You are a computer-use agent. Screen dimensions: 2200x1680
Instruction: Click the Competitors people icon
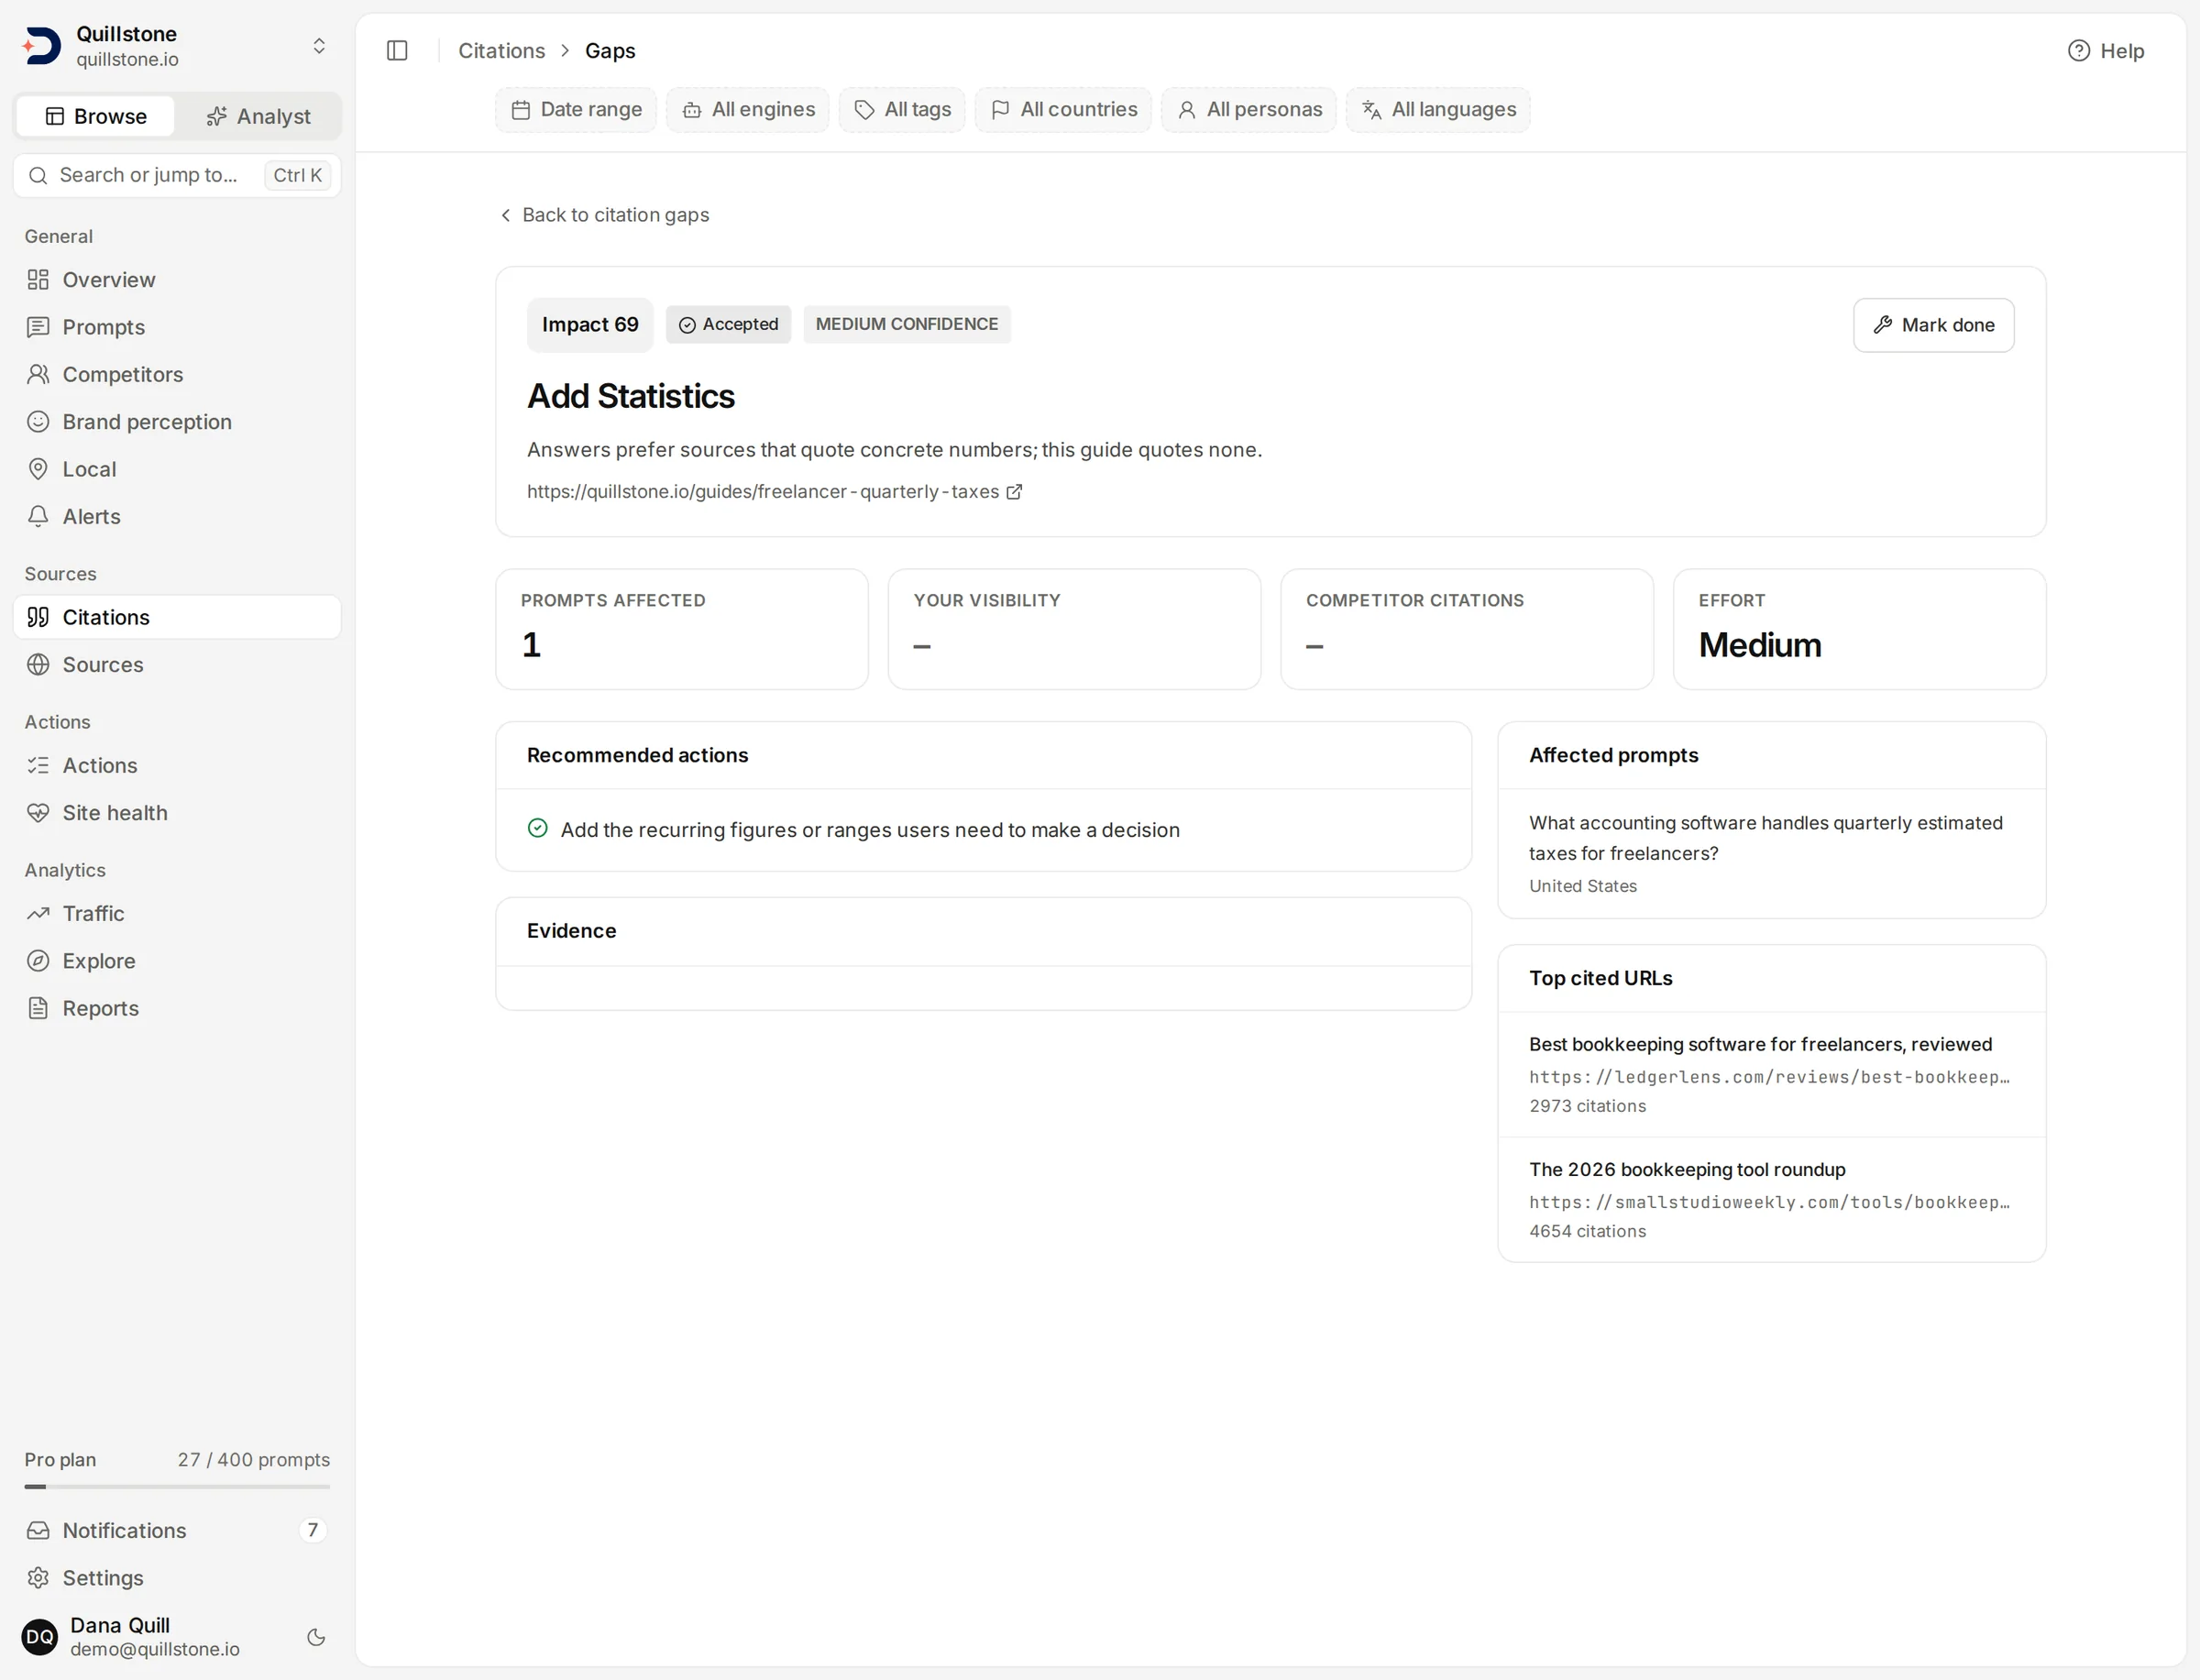tap(38, 374)
